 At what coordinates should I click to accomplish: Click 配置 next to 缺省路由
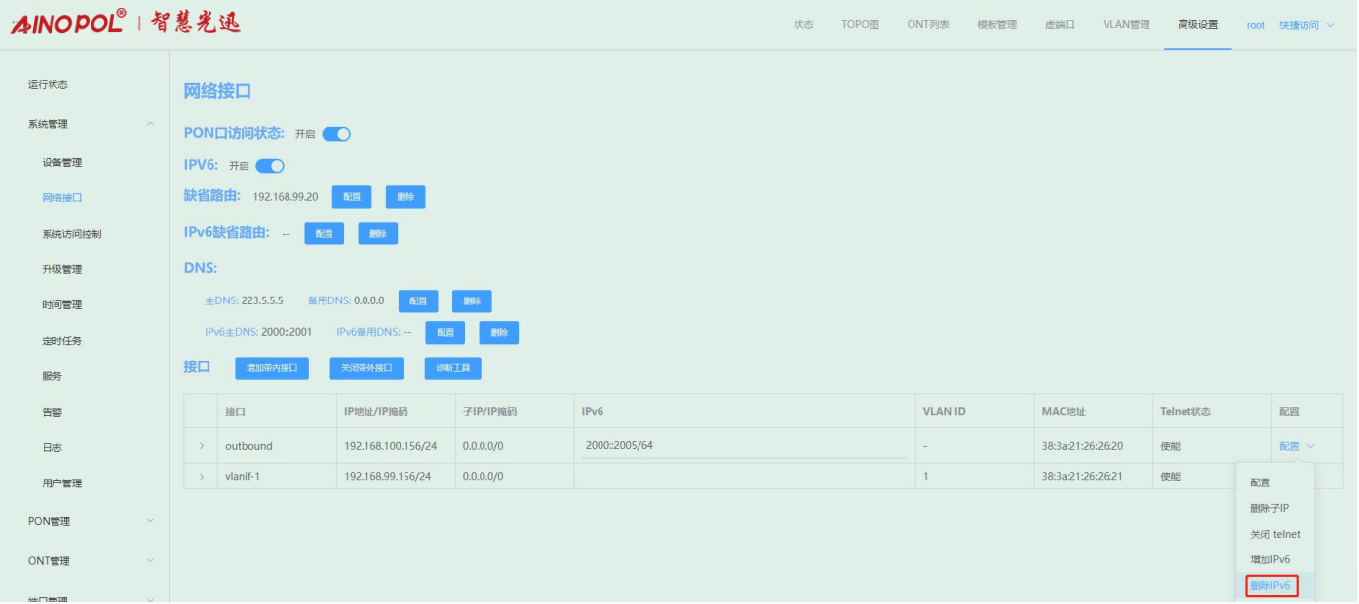point(352,197)
